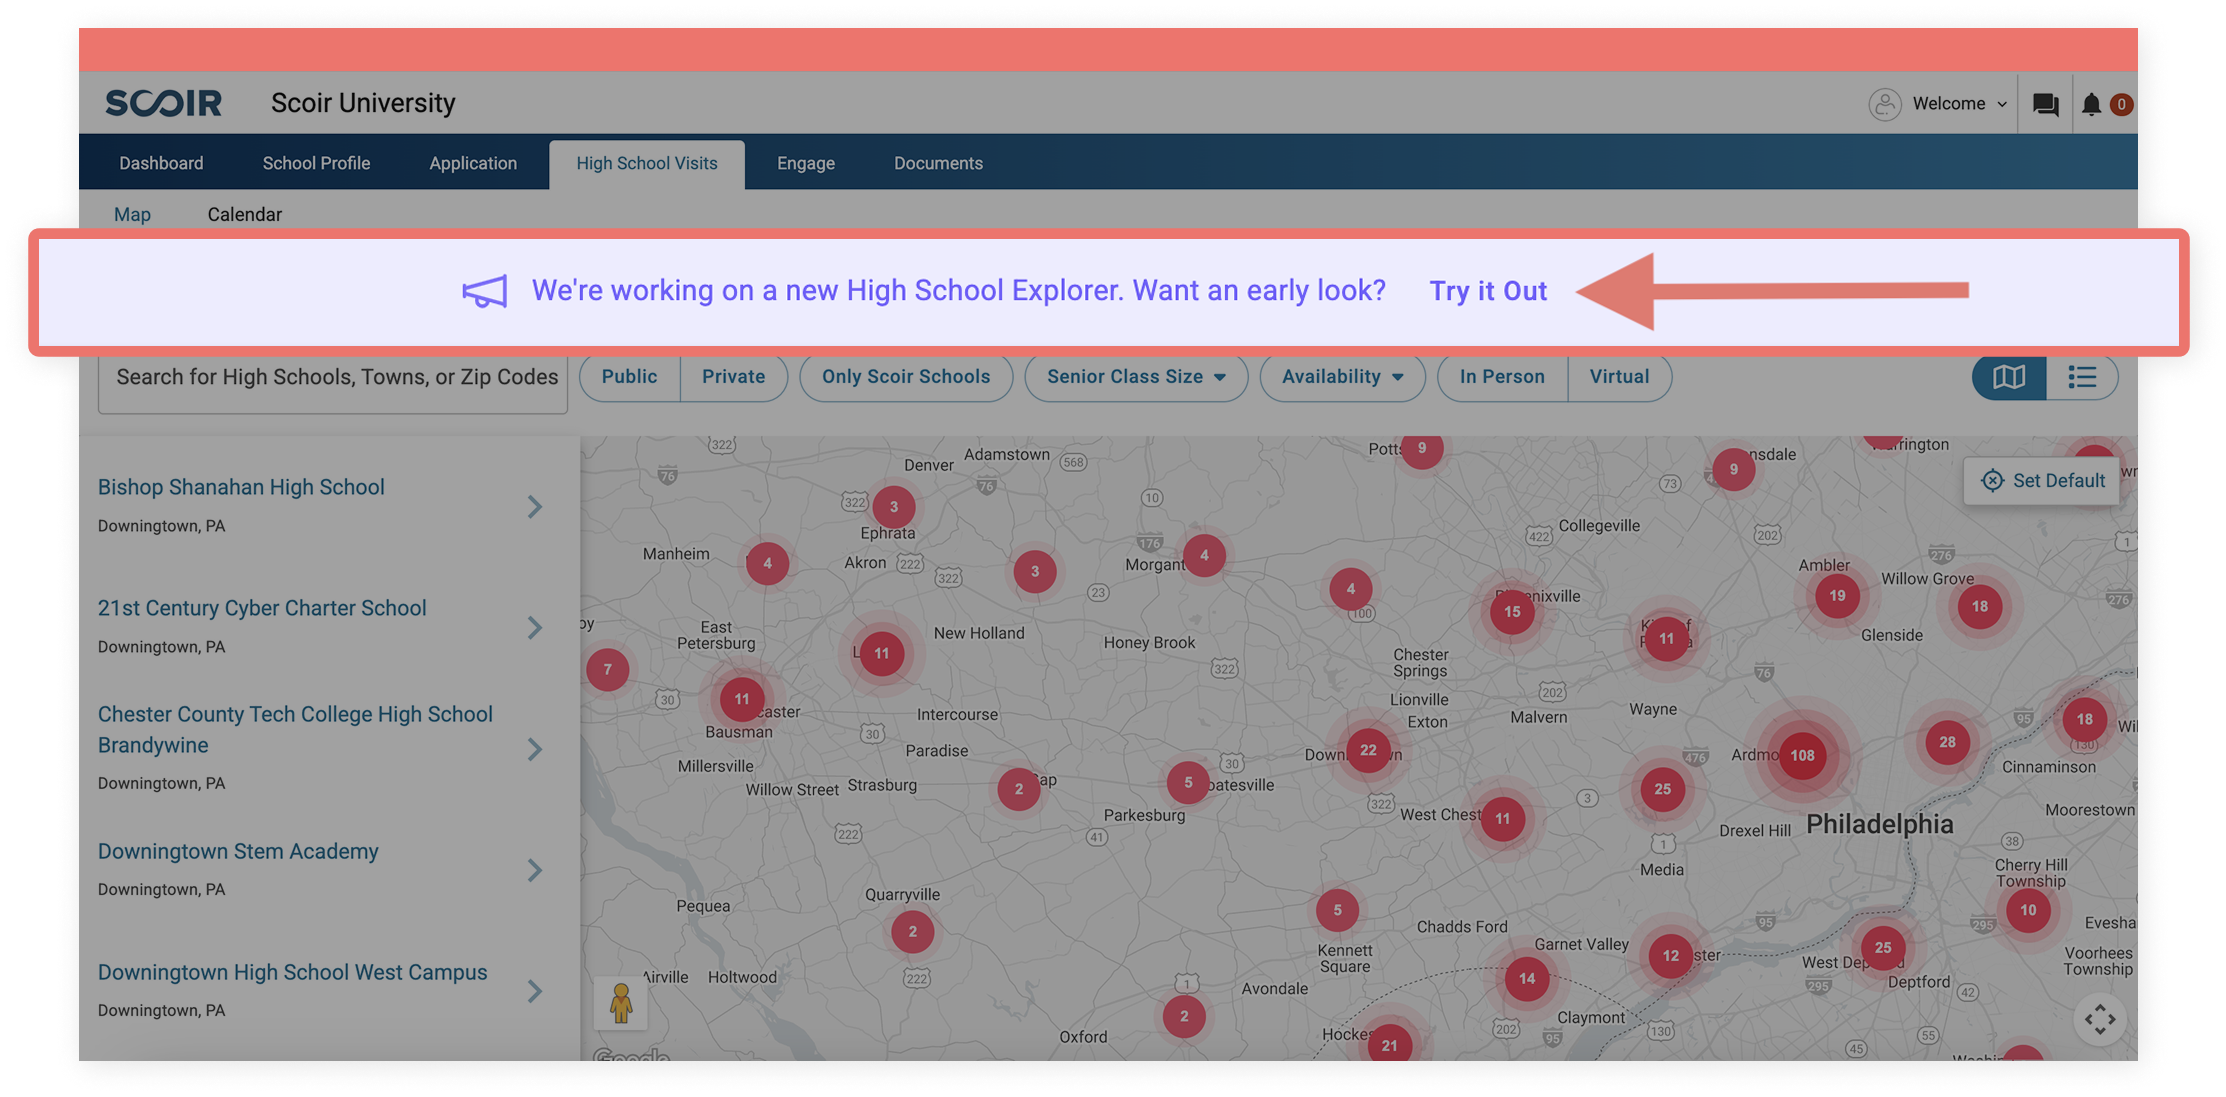Click the map pan control icon
2226x1097 pixels.
2100,1020
